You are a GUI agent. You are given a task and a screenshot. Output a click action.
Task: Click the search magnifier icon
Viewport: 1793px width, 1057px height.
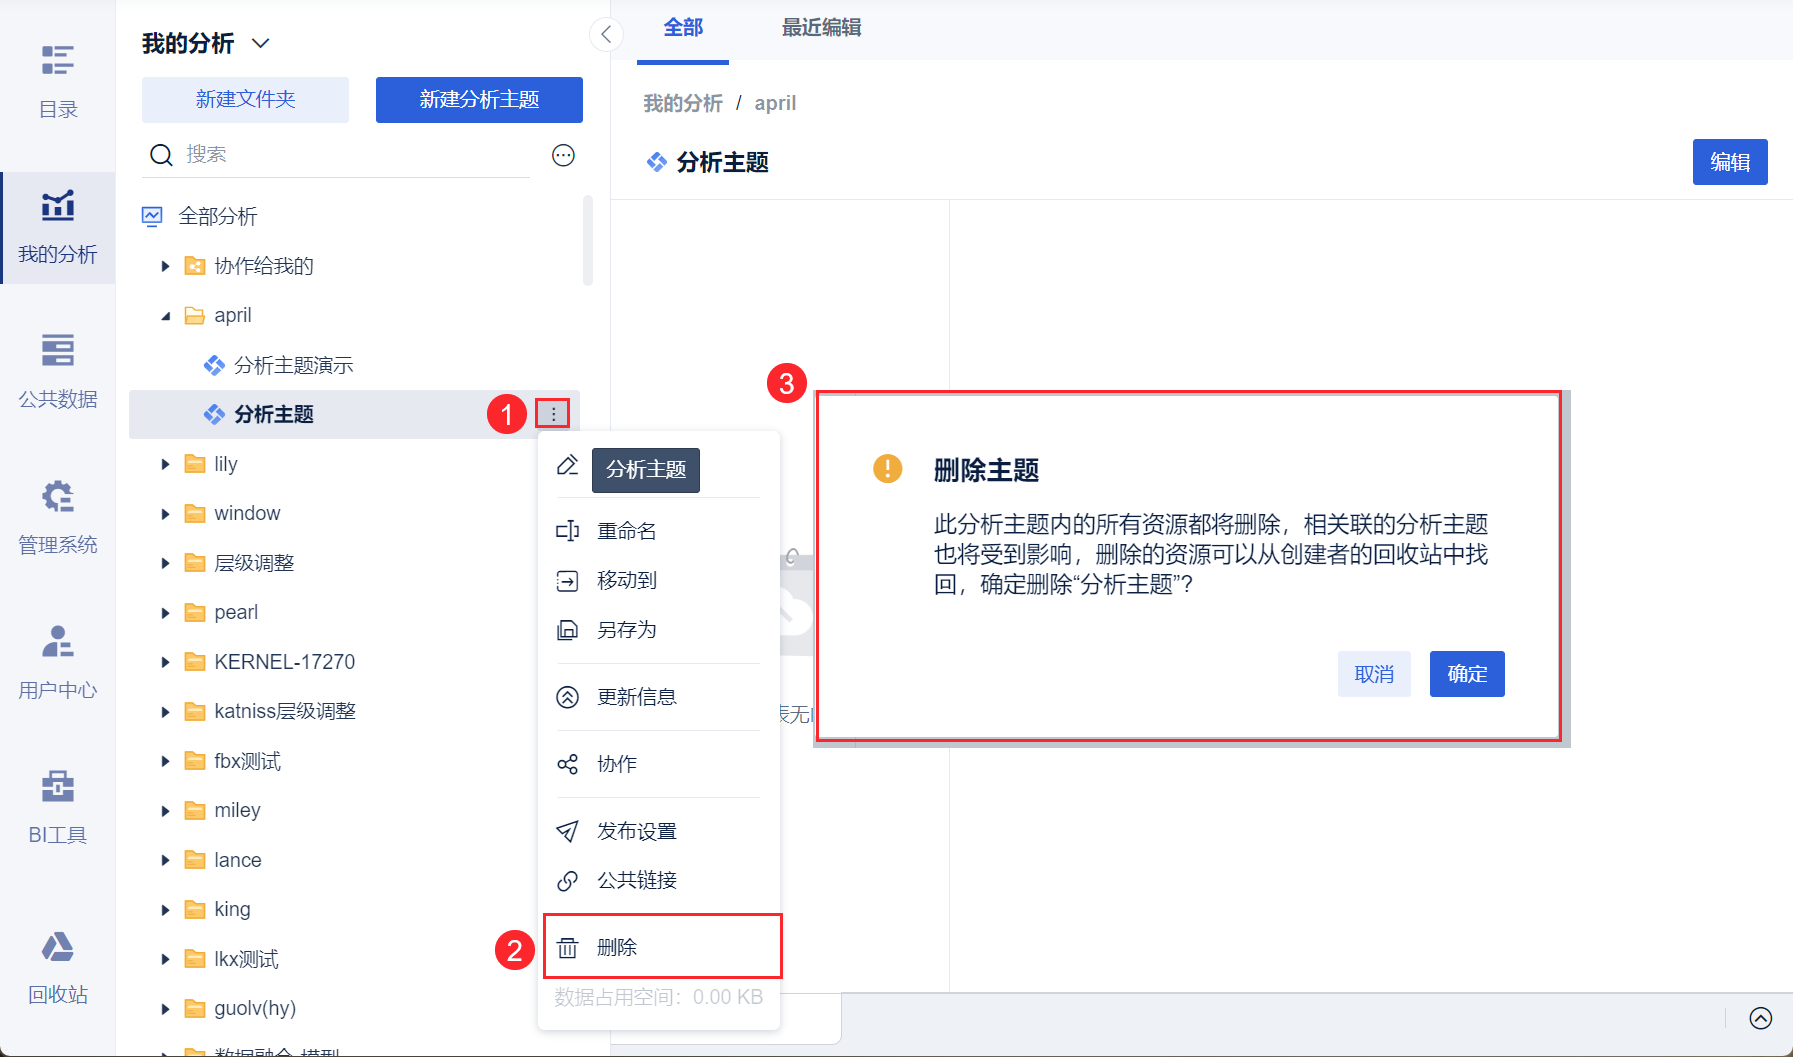coord(161,155)
